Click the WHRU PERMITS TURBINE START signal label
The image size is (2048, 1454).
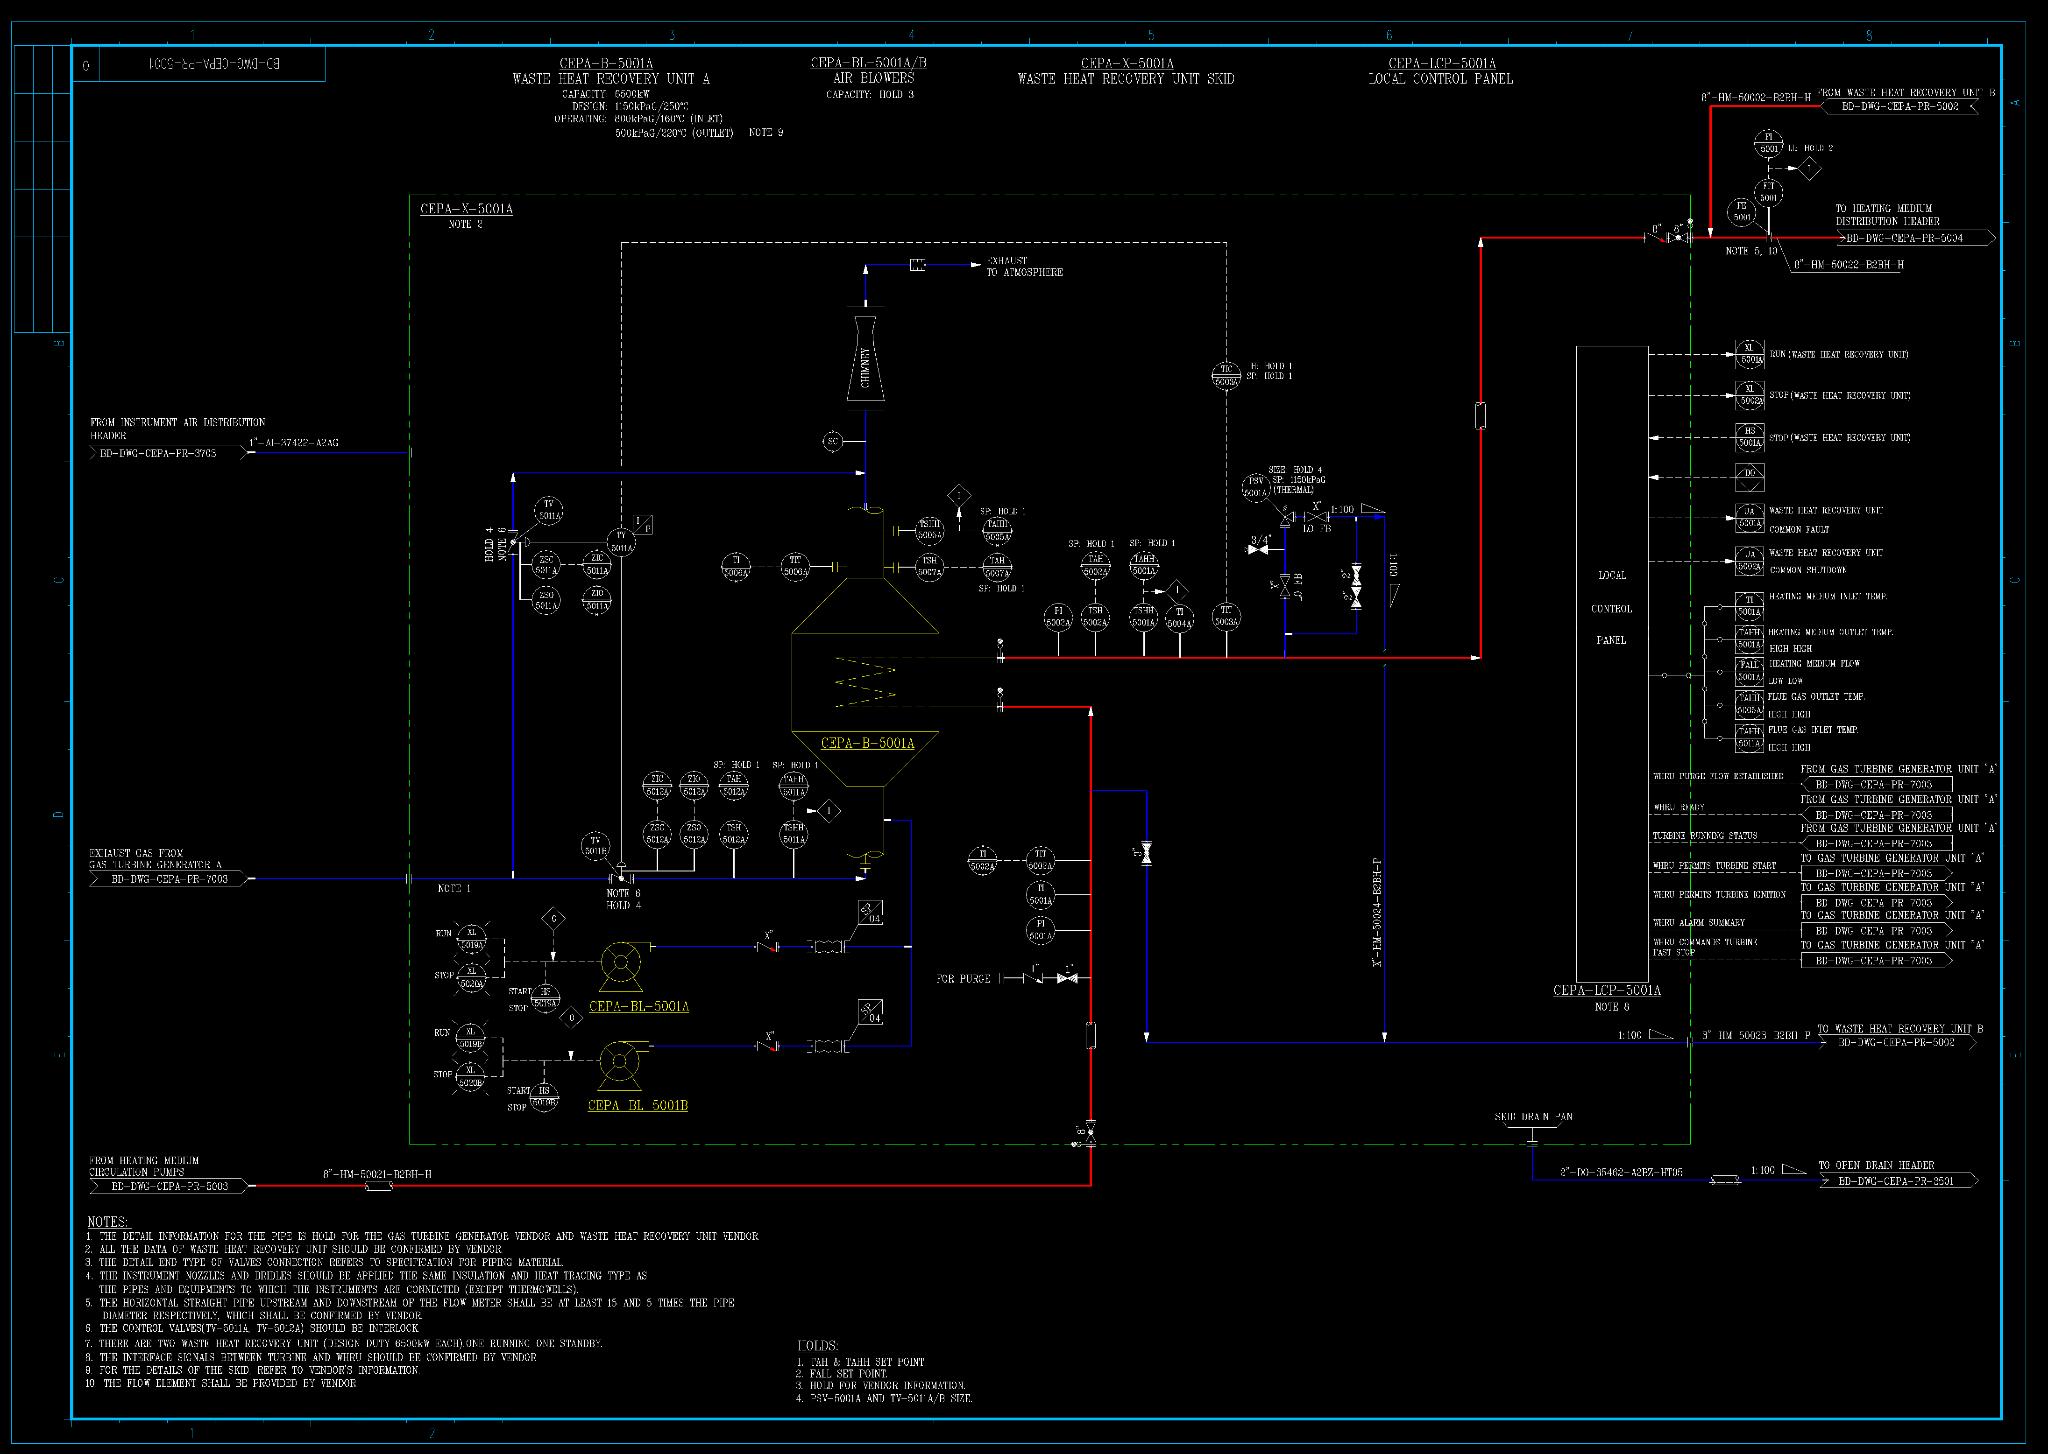click(x=1714, y=866)
